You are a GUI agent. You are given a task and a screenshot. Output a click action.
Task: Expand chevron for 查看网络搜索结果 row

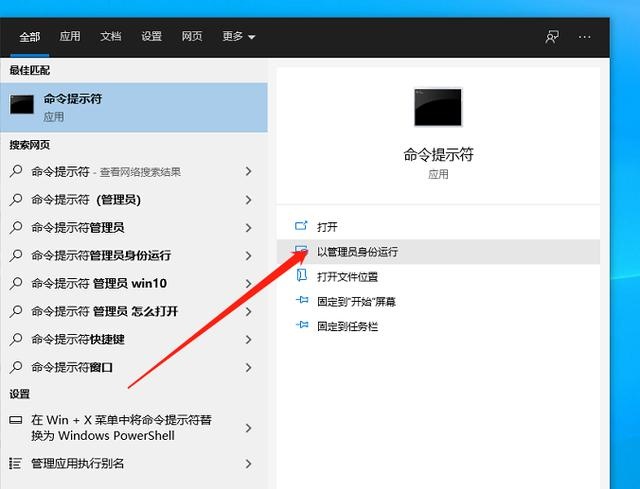point(248,171)
